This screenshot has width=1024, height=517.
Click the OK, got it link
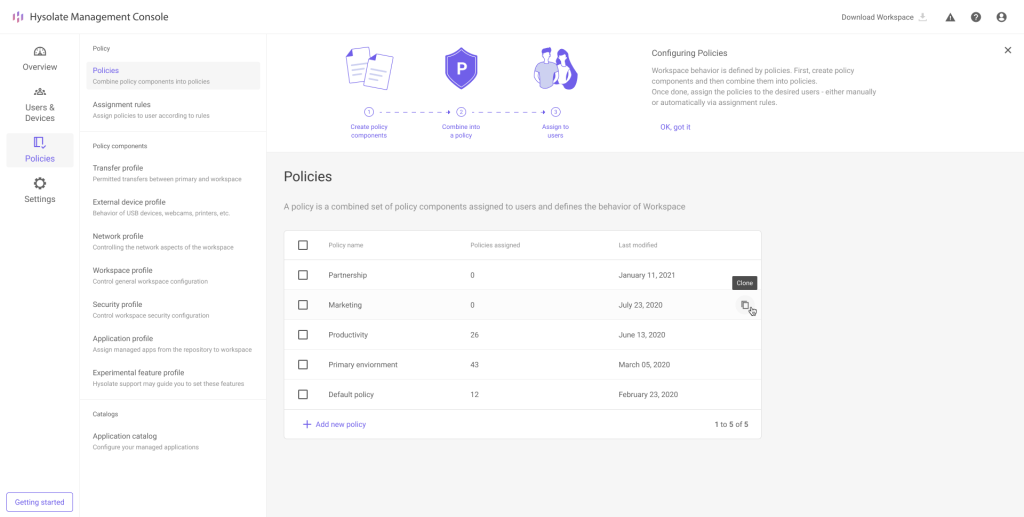pyautogui.click(x=675, y=127)
